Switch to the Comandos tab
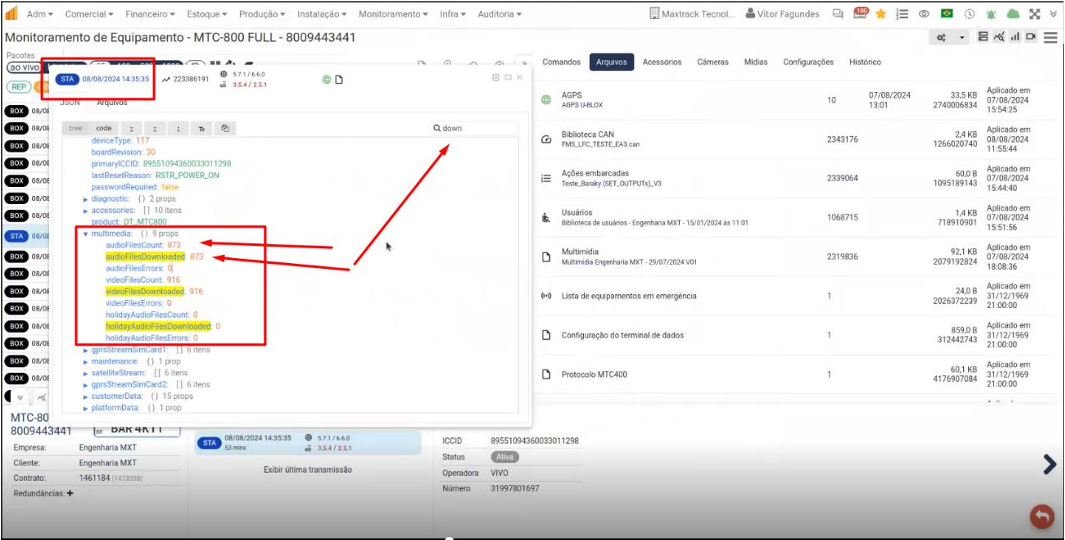 [561, 62]
